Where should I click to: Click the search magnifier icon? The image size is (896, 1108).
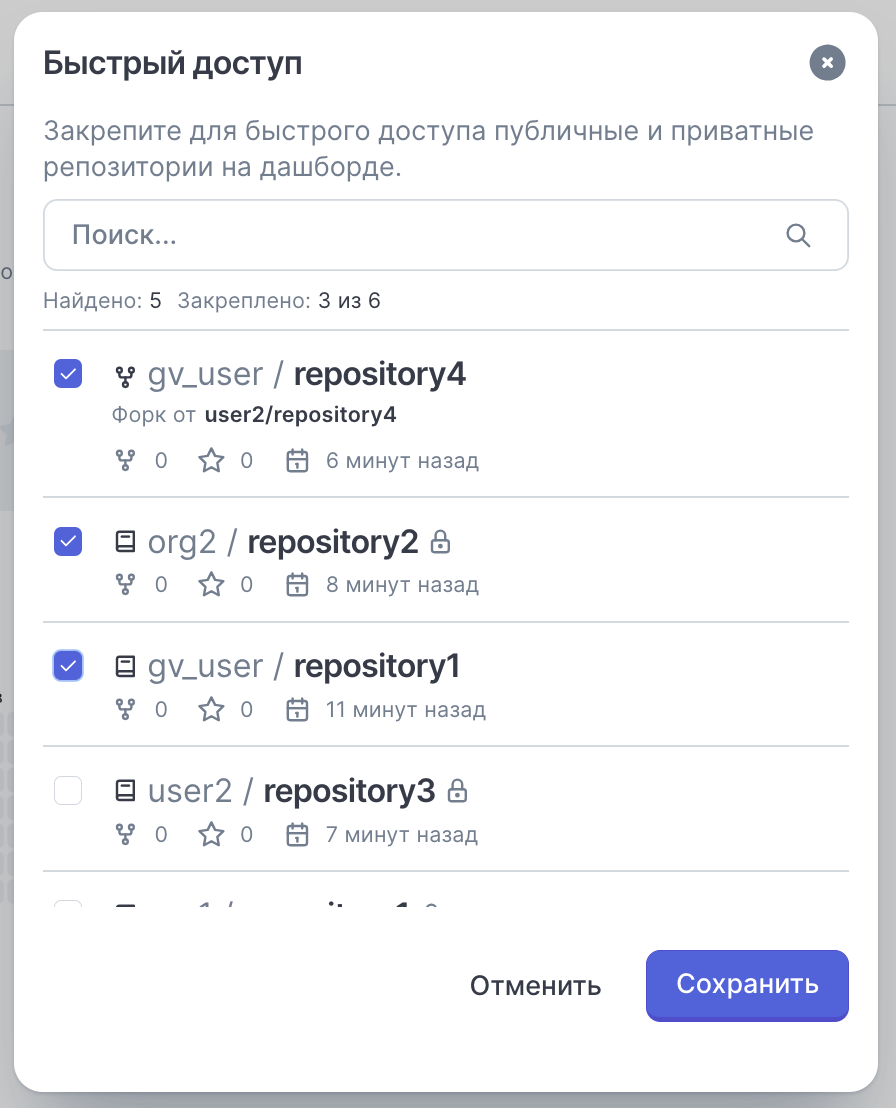pos(798,235)
